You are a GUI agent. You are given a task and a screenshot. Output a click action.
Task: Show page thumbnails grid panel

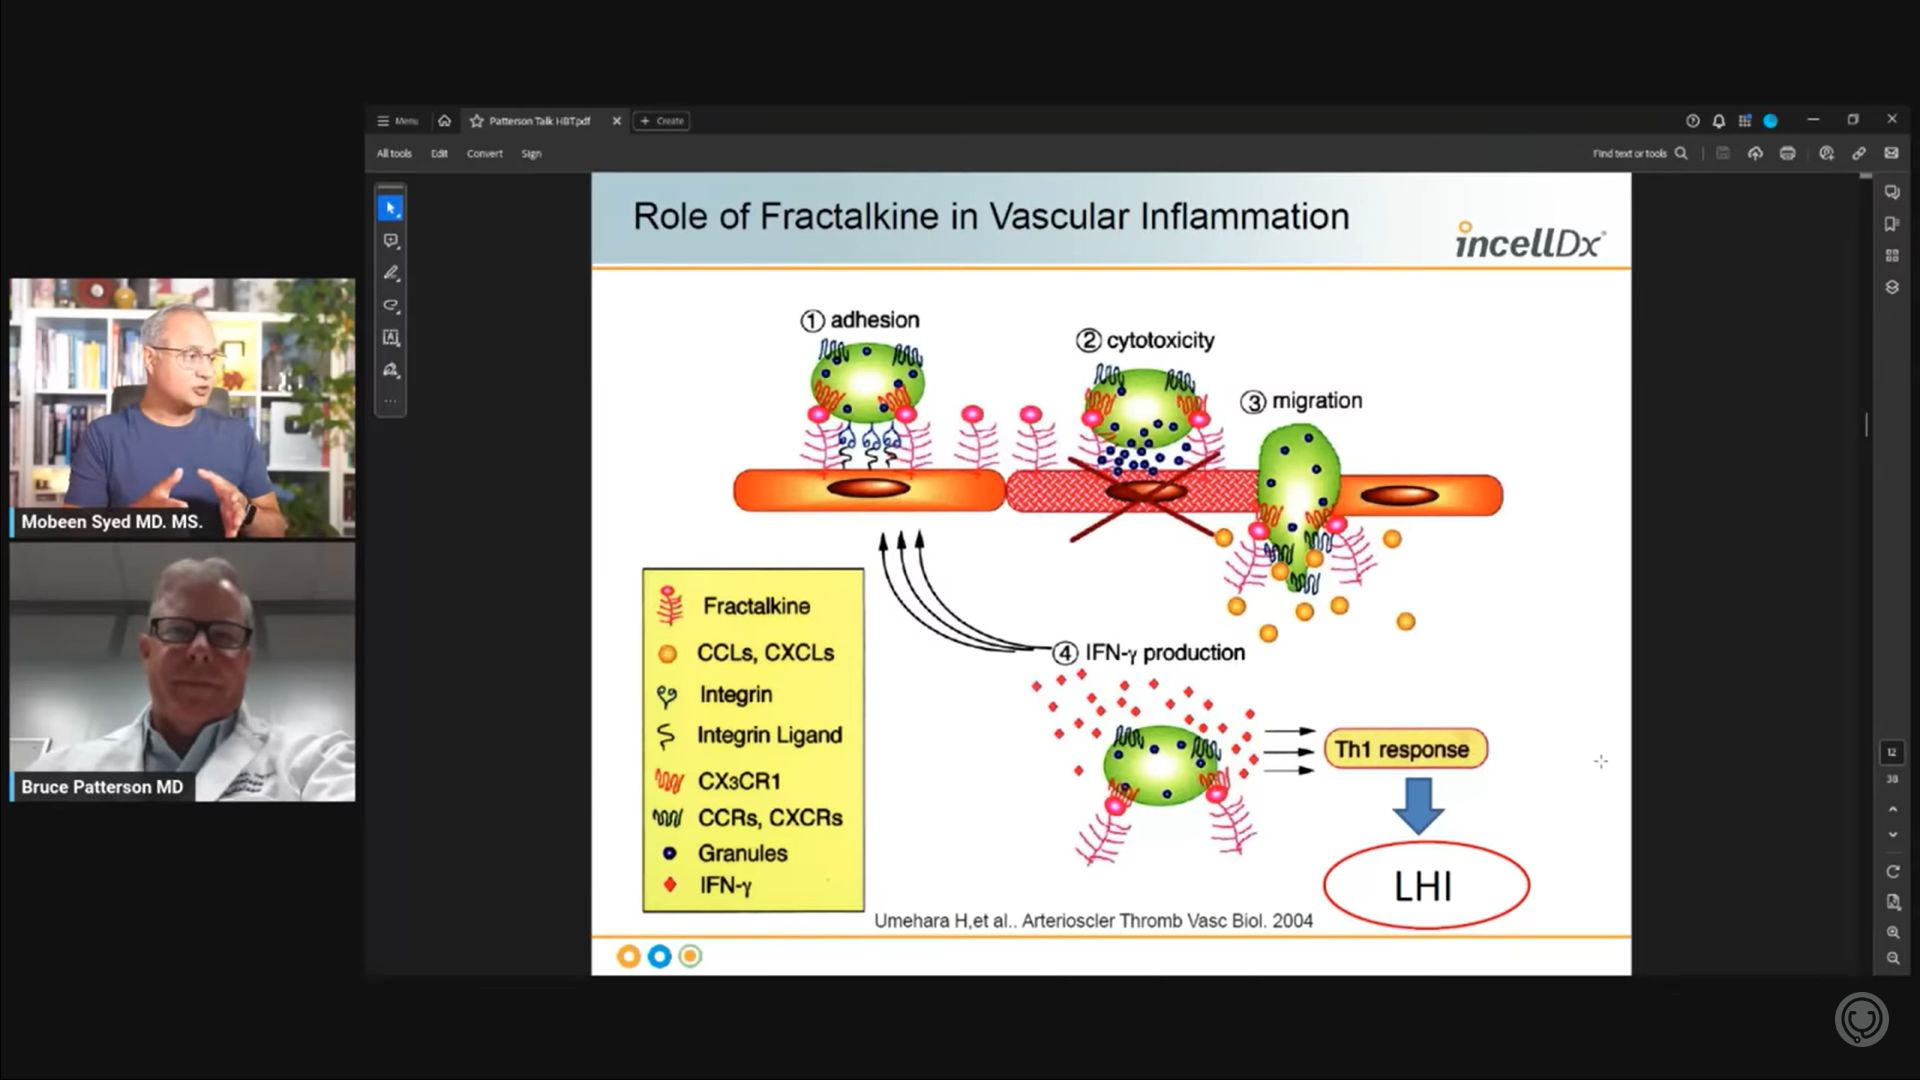coord(1892,256)
